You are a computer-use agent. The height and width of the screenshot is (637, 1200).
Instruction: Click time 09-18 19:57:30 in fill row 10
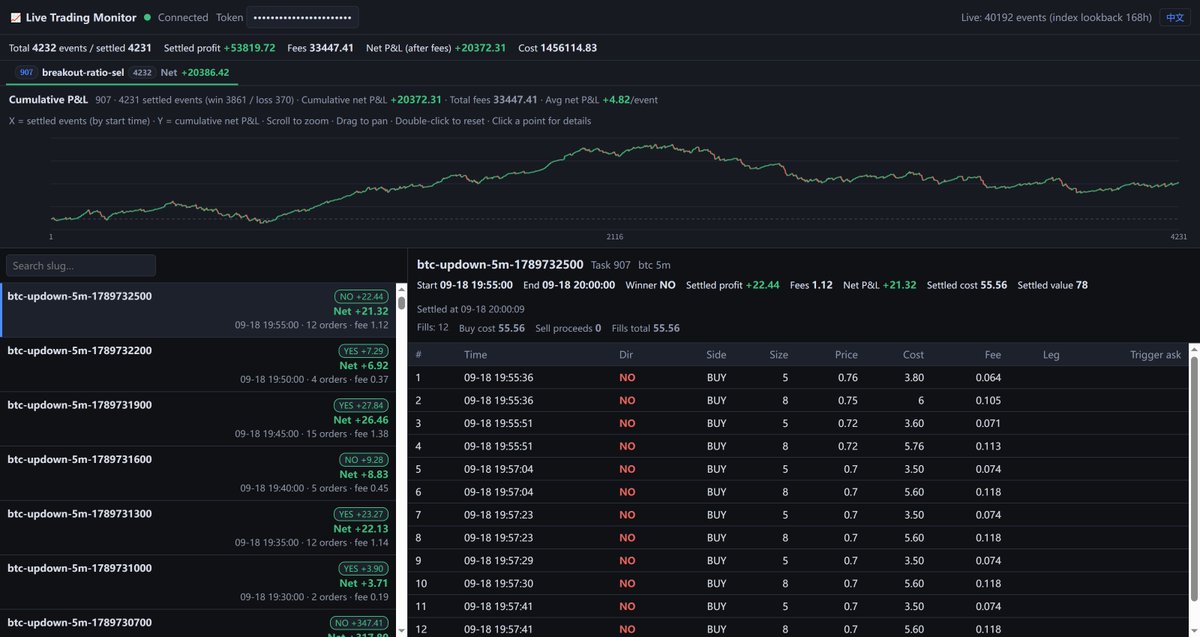pyautogui.click(x=498, y=584)
